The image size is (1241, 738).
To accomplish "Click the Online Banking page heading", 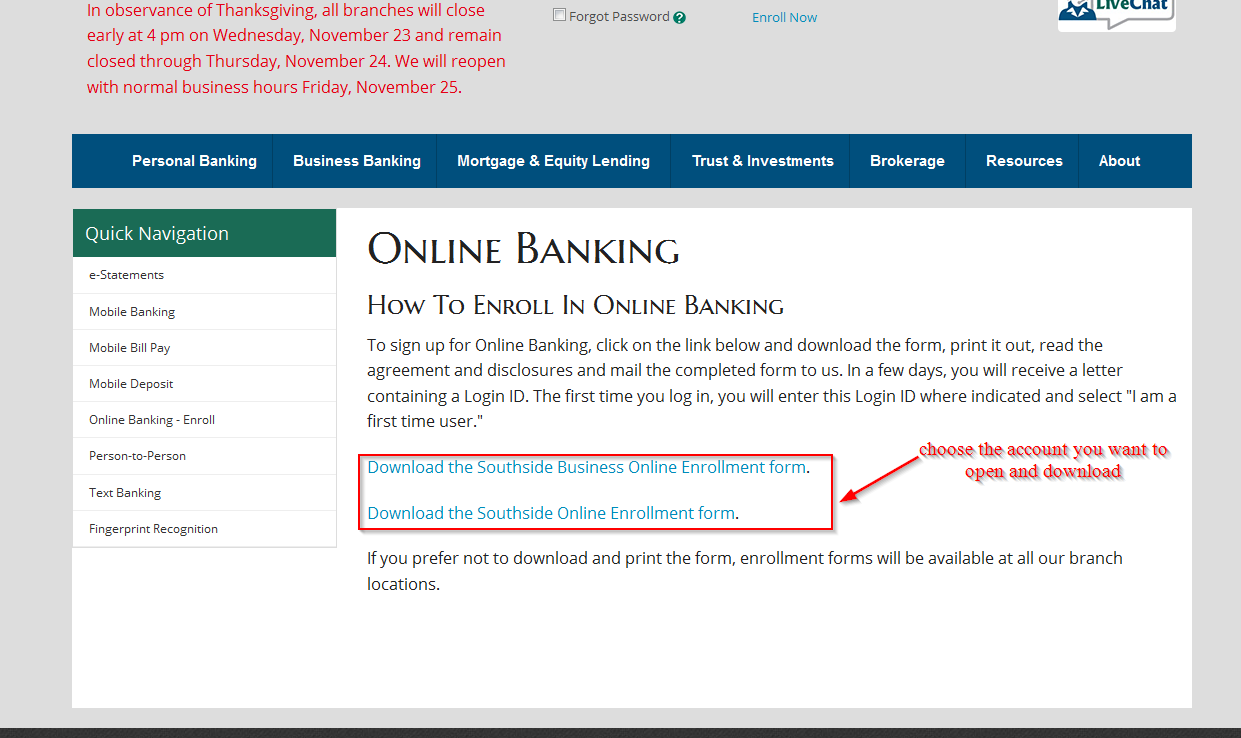I will tap(523, 249).
